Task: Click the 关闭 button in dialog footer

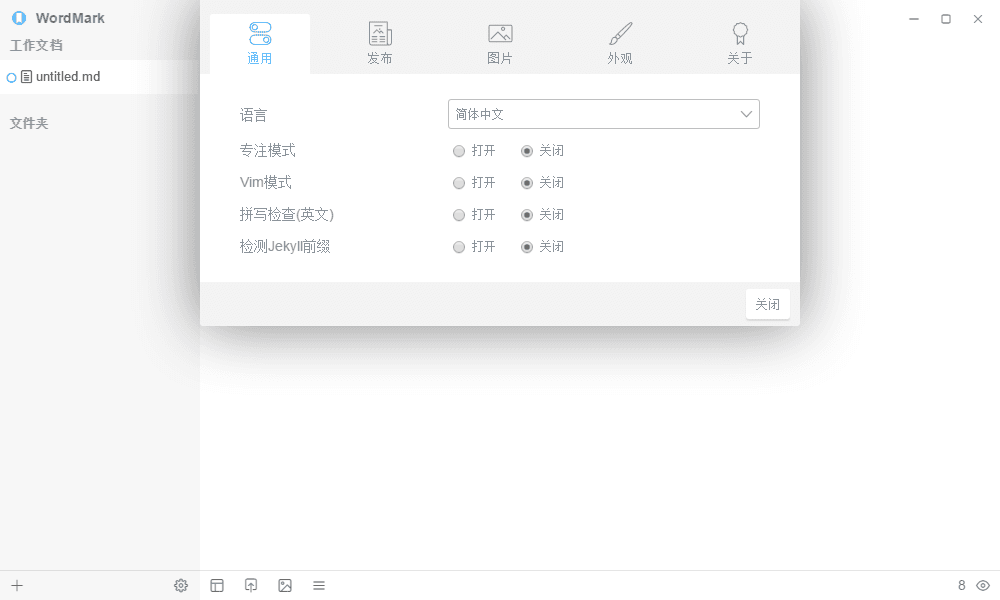Action: coord(767,304)
